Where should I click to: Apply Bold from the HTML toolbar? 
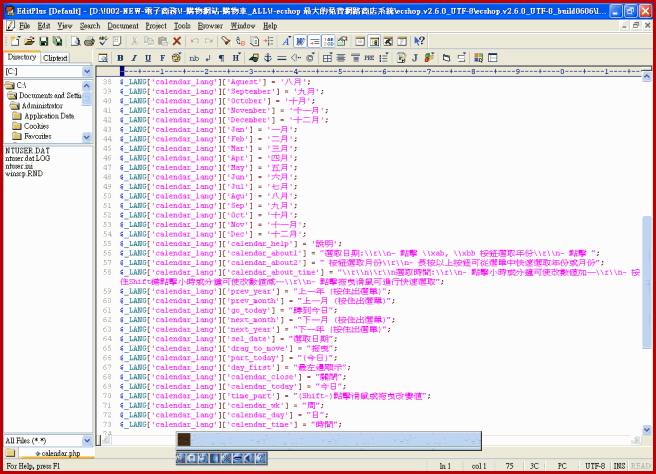tap(120, 58)
